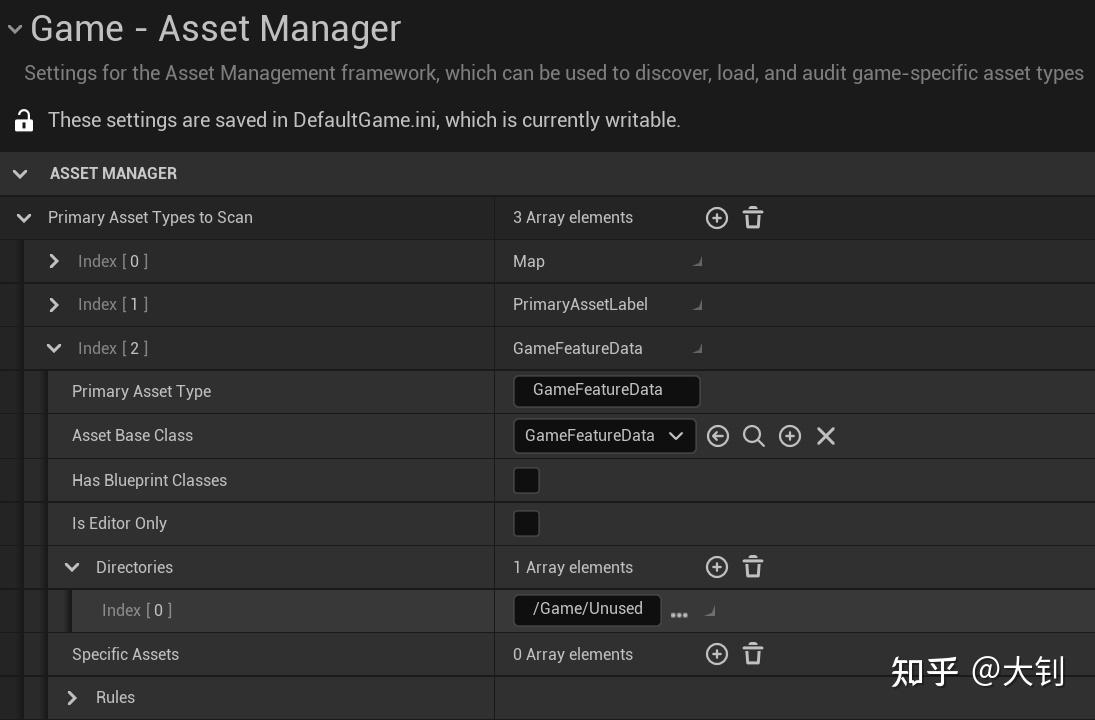Delete all Primary Asset Types to Scan elements
Screen dimensions: 1095x720
[753, 218]
